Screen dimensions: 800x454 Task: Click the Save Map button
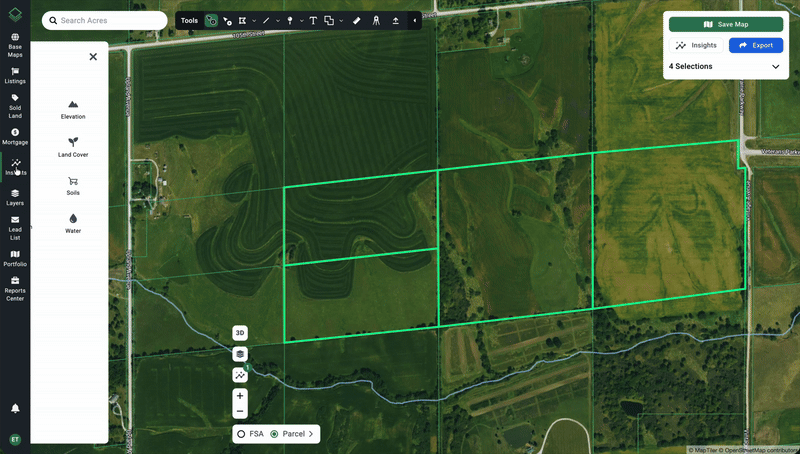coord(726,24)
